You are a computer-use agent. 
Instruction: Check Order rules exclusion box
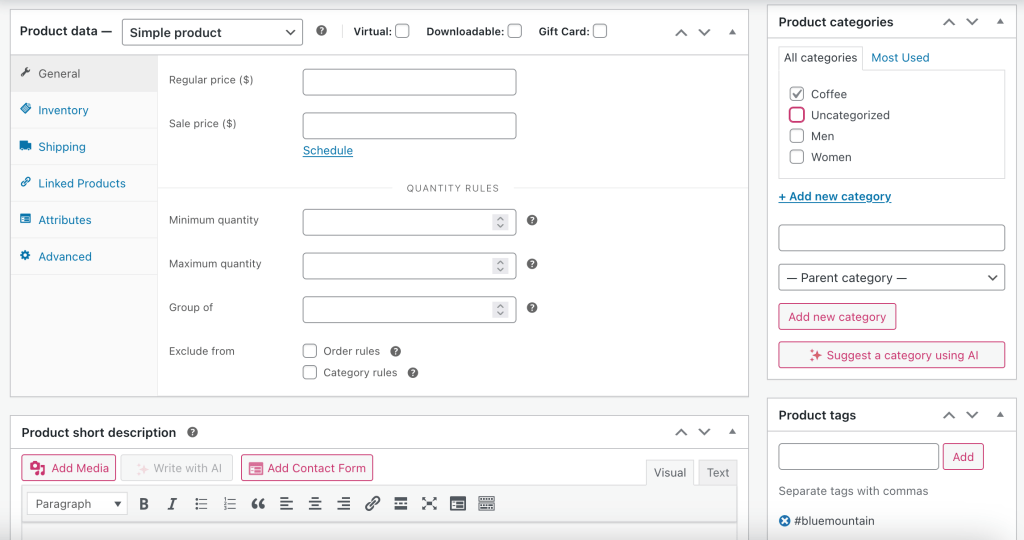click(310, 351)
